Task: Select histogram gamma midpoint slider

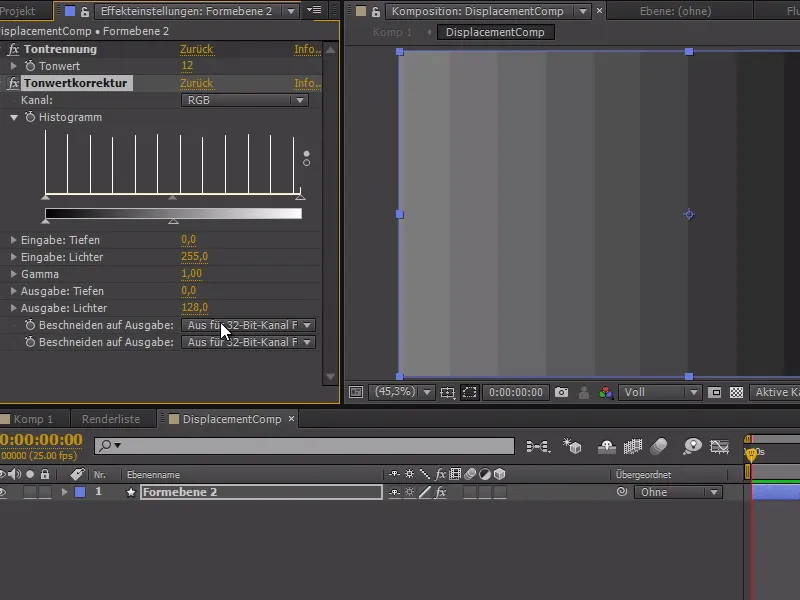Action: tap(172, 197)
